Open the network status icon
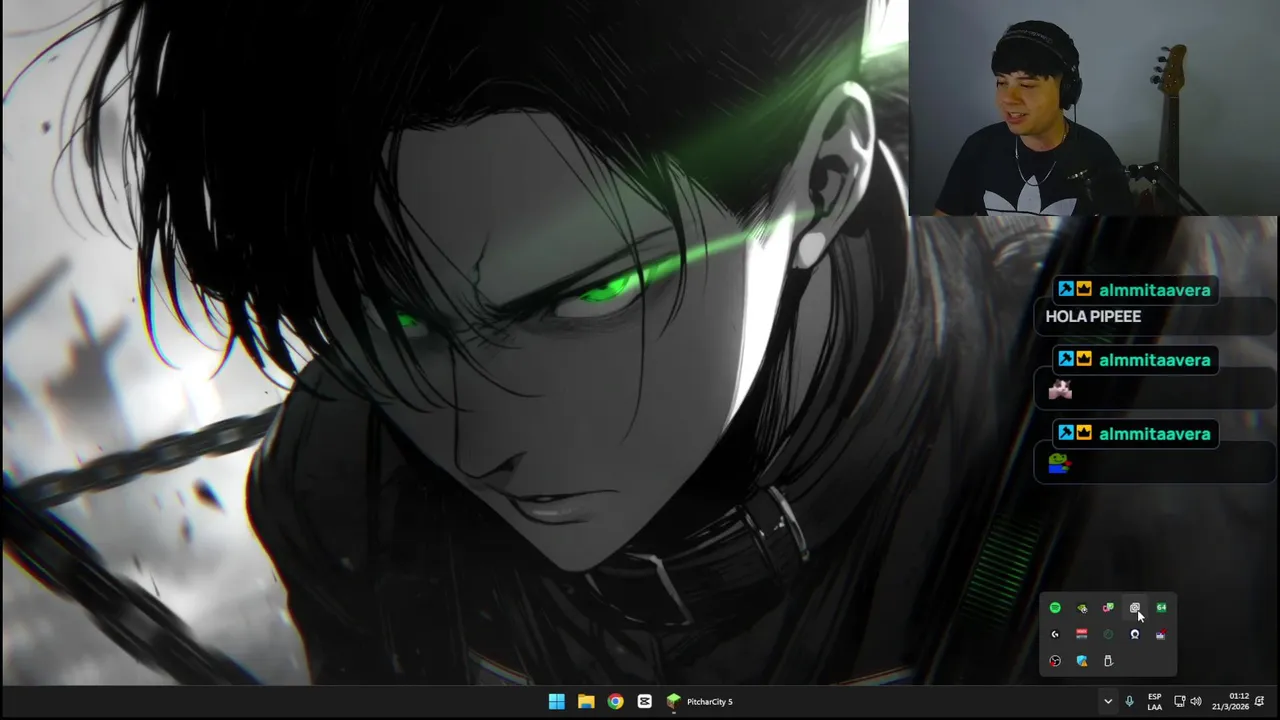The width and height of the screenshot is (1280, 720). (x=1179, y=702)
